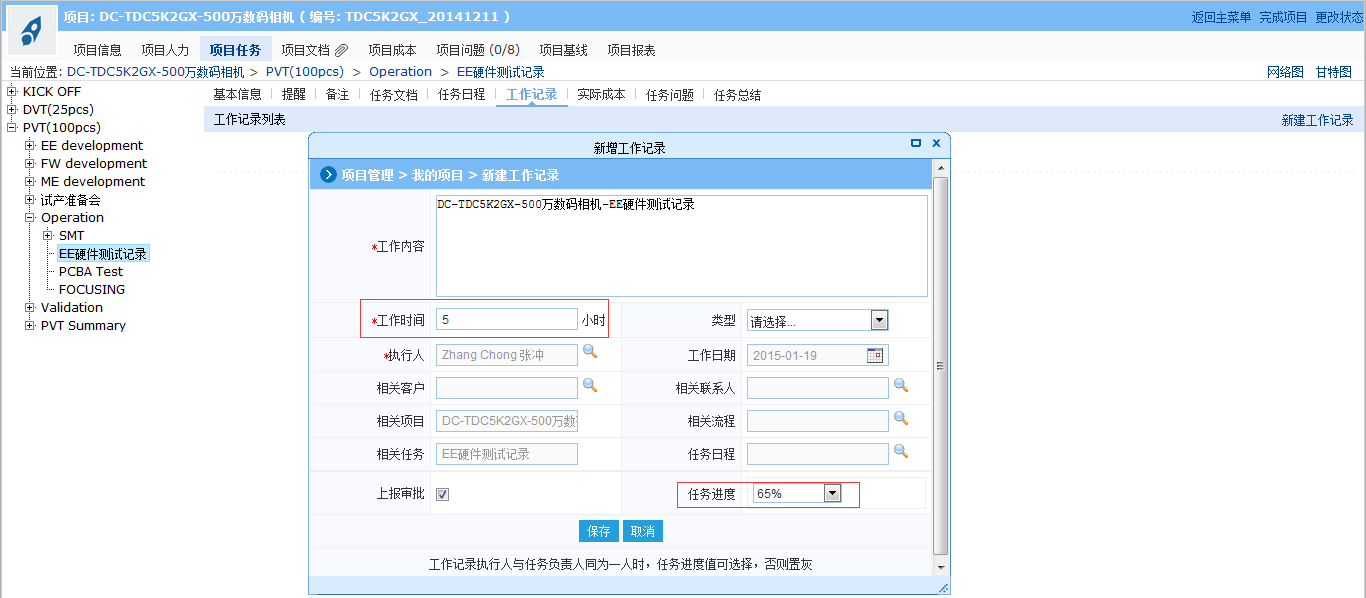
Task: Click the 保存 button
Action: click(x=599, y=531)
